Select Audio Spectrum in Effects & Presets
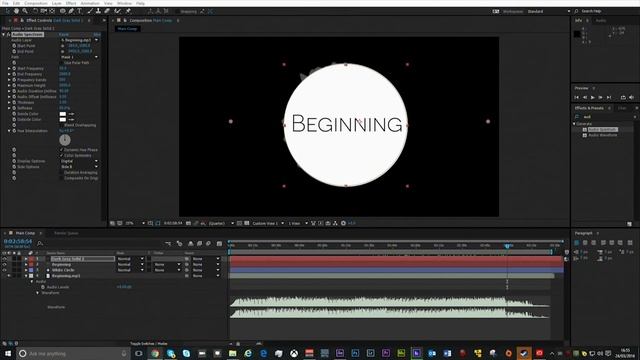The image size is (640, 360). [602, 129]
